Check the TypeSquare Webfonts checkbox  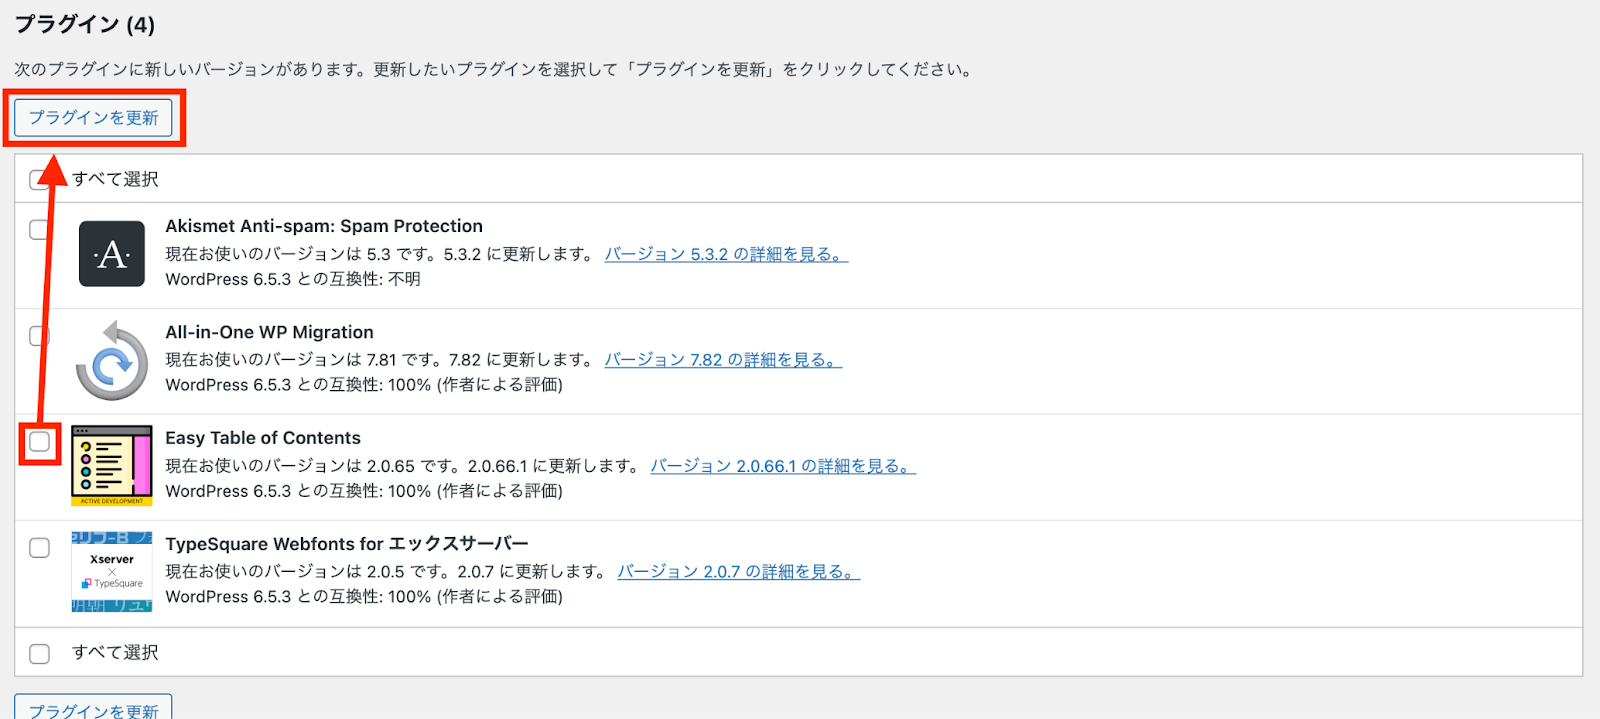39,548
